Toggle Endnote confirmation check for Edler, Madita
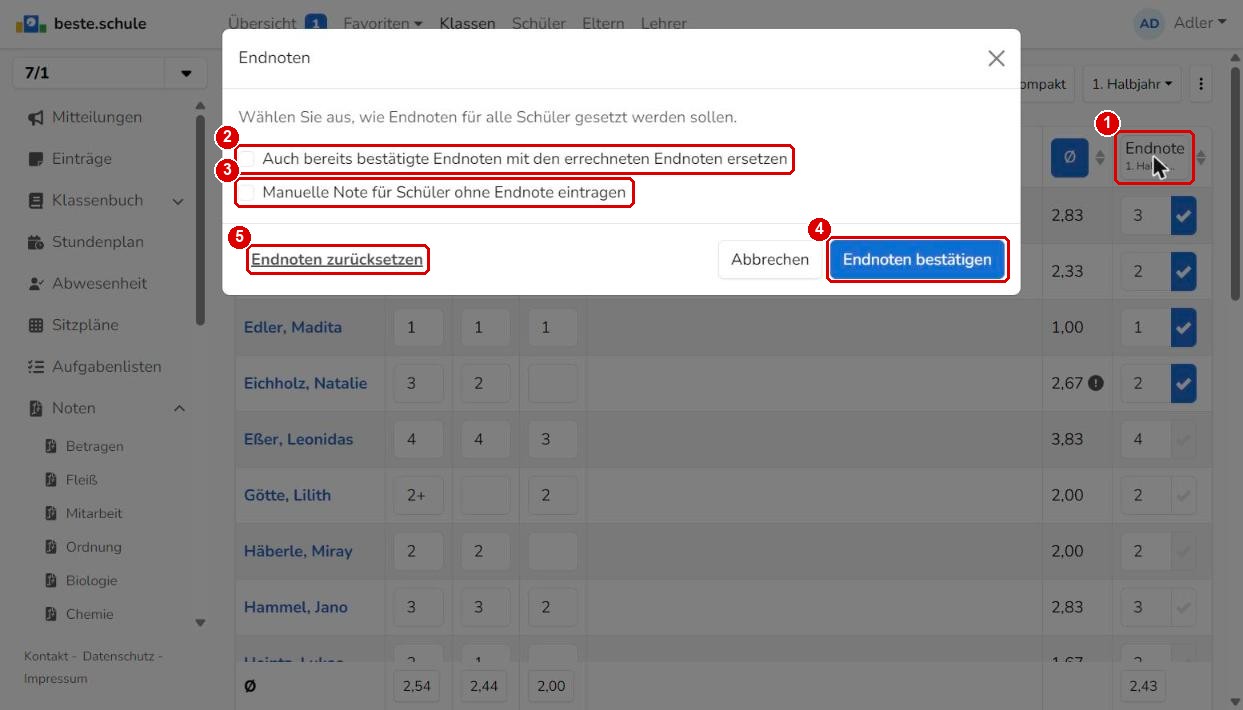This screenshot has height=710, width=1243. point(1183,327)
